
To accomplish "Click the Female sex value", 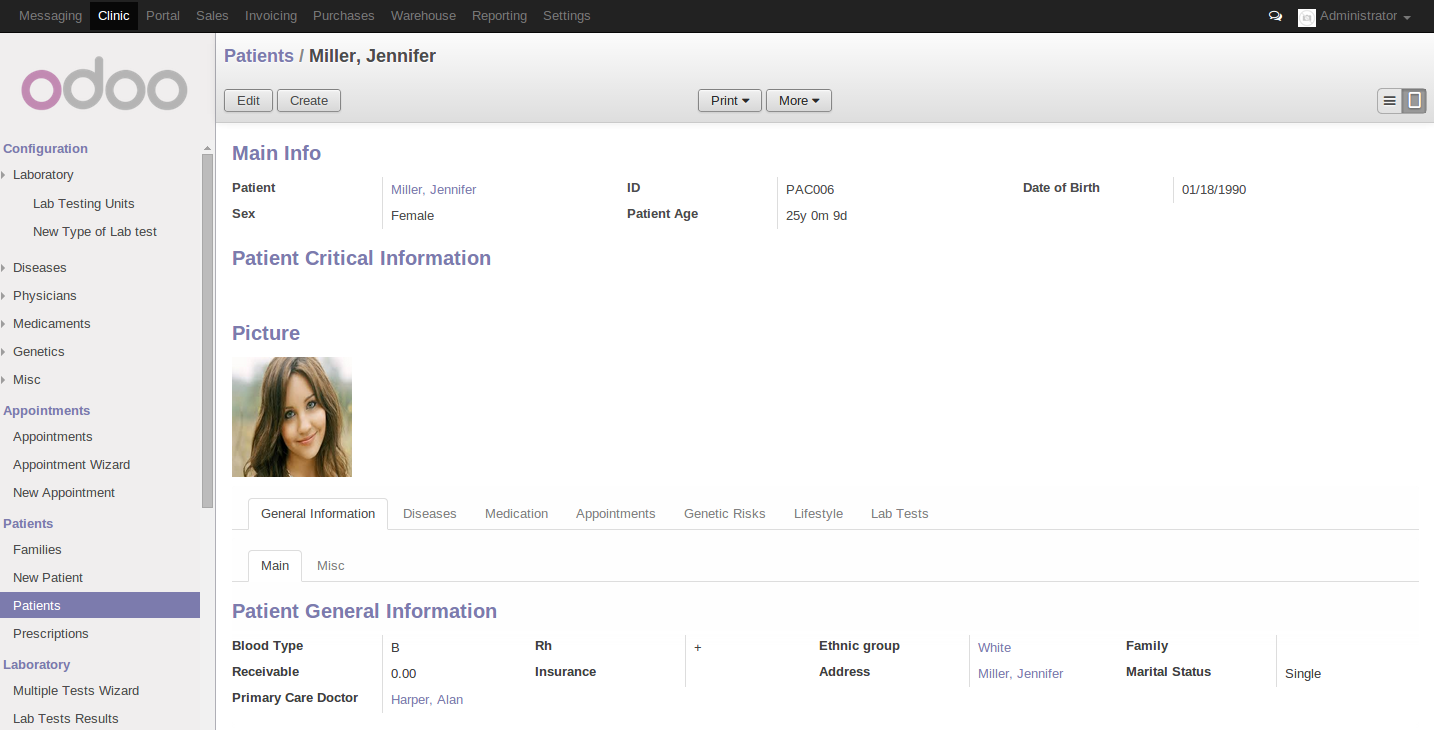I will pyautogui.click(x=413, y=216).
